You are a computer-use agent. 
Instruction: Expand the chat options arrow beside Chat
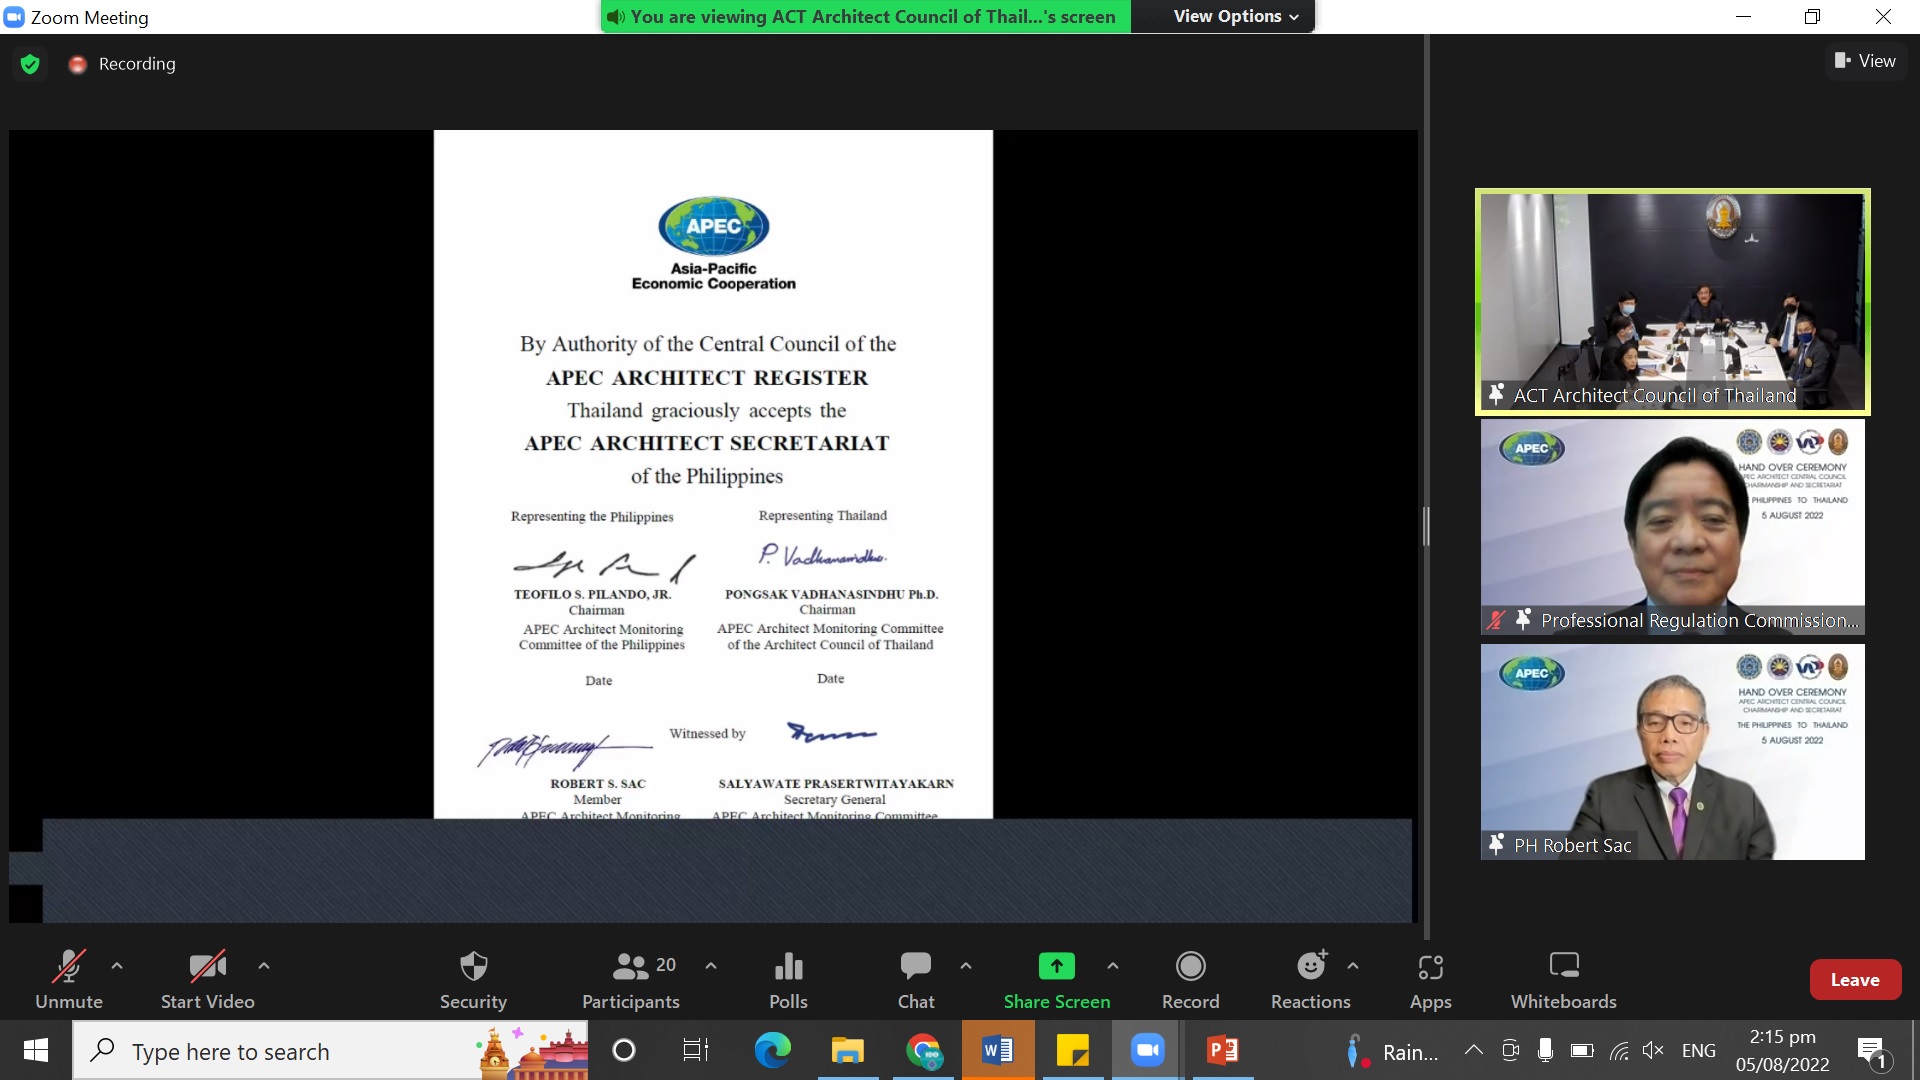pos(966,966)
